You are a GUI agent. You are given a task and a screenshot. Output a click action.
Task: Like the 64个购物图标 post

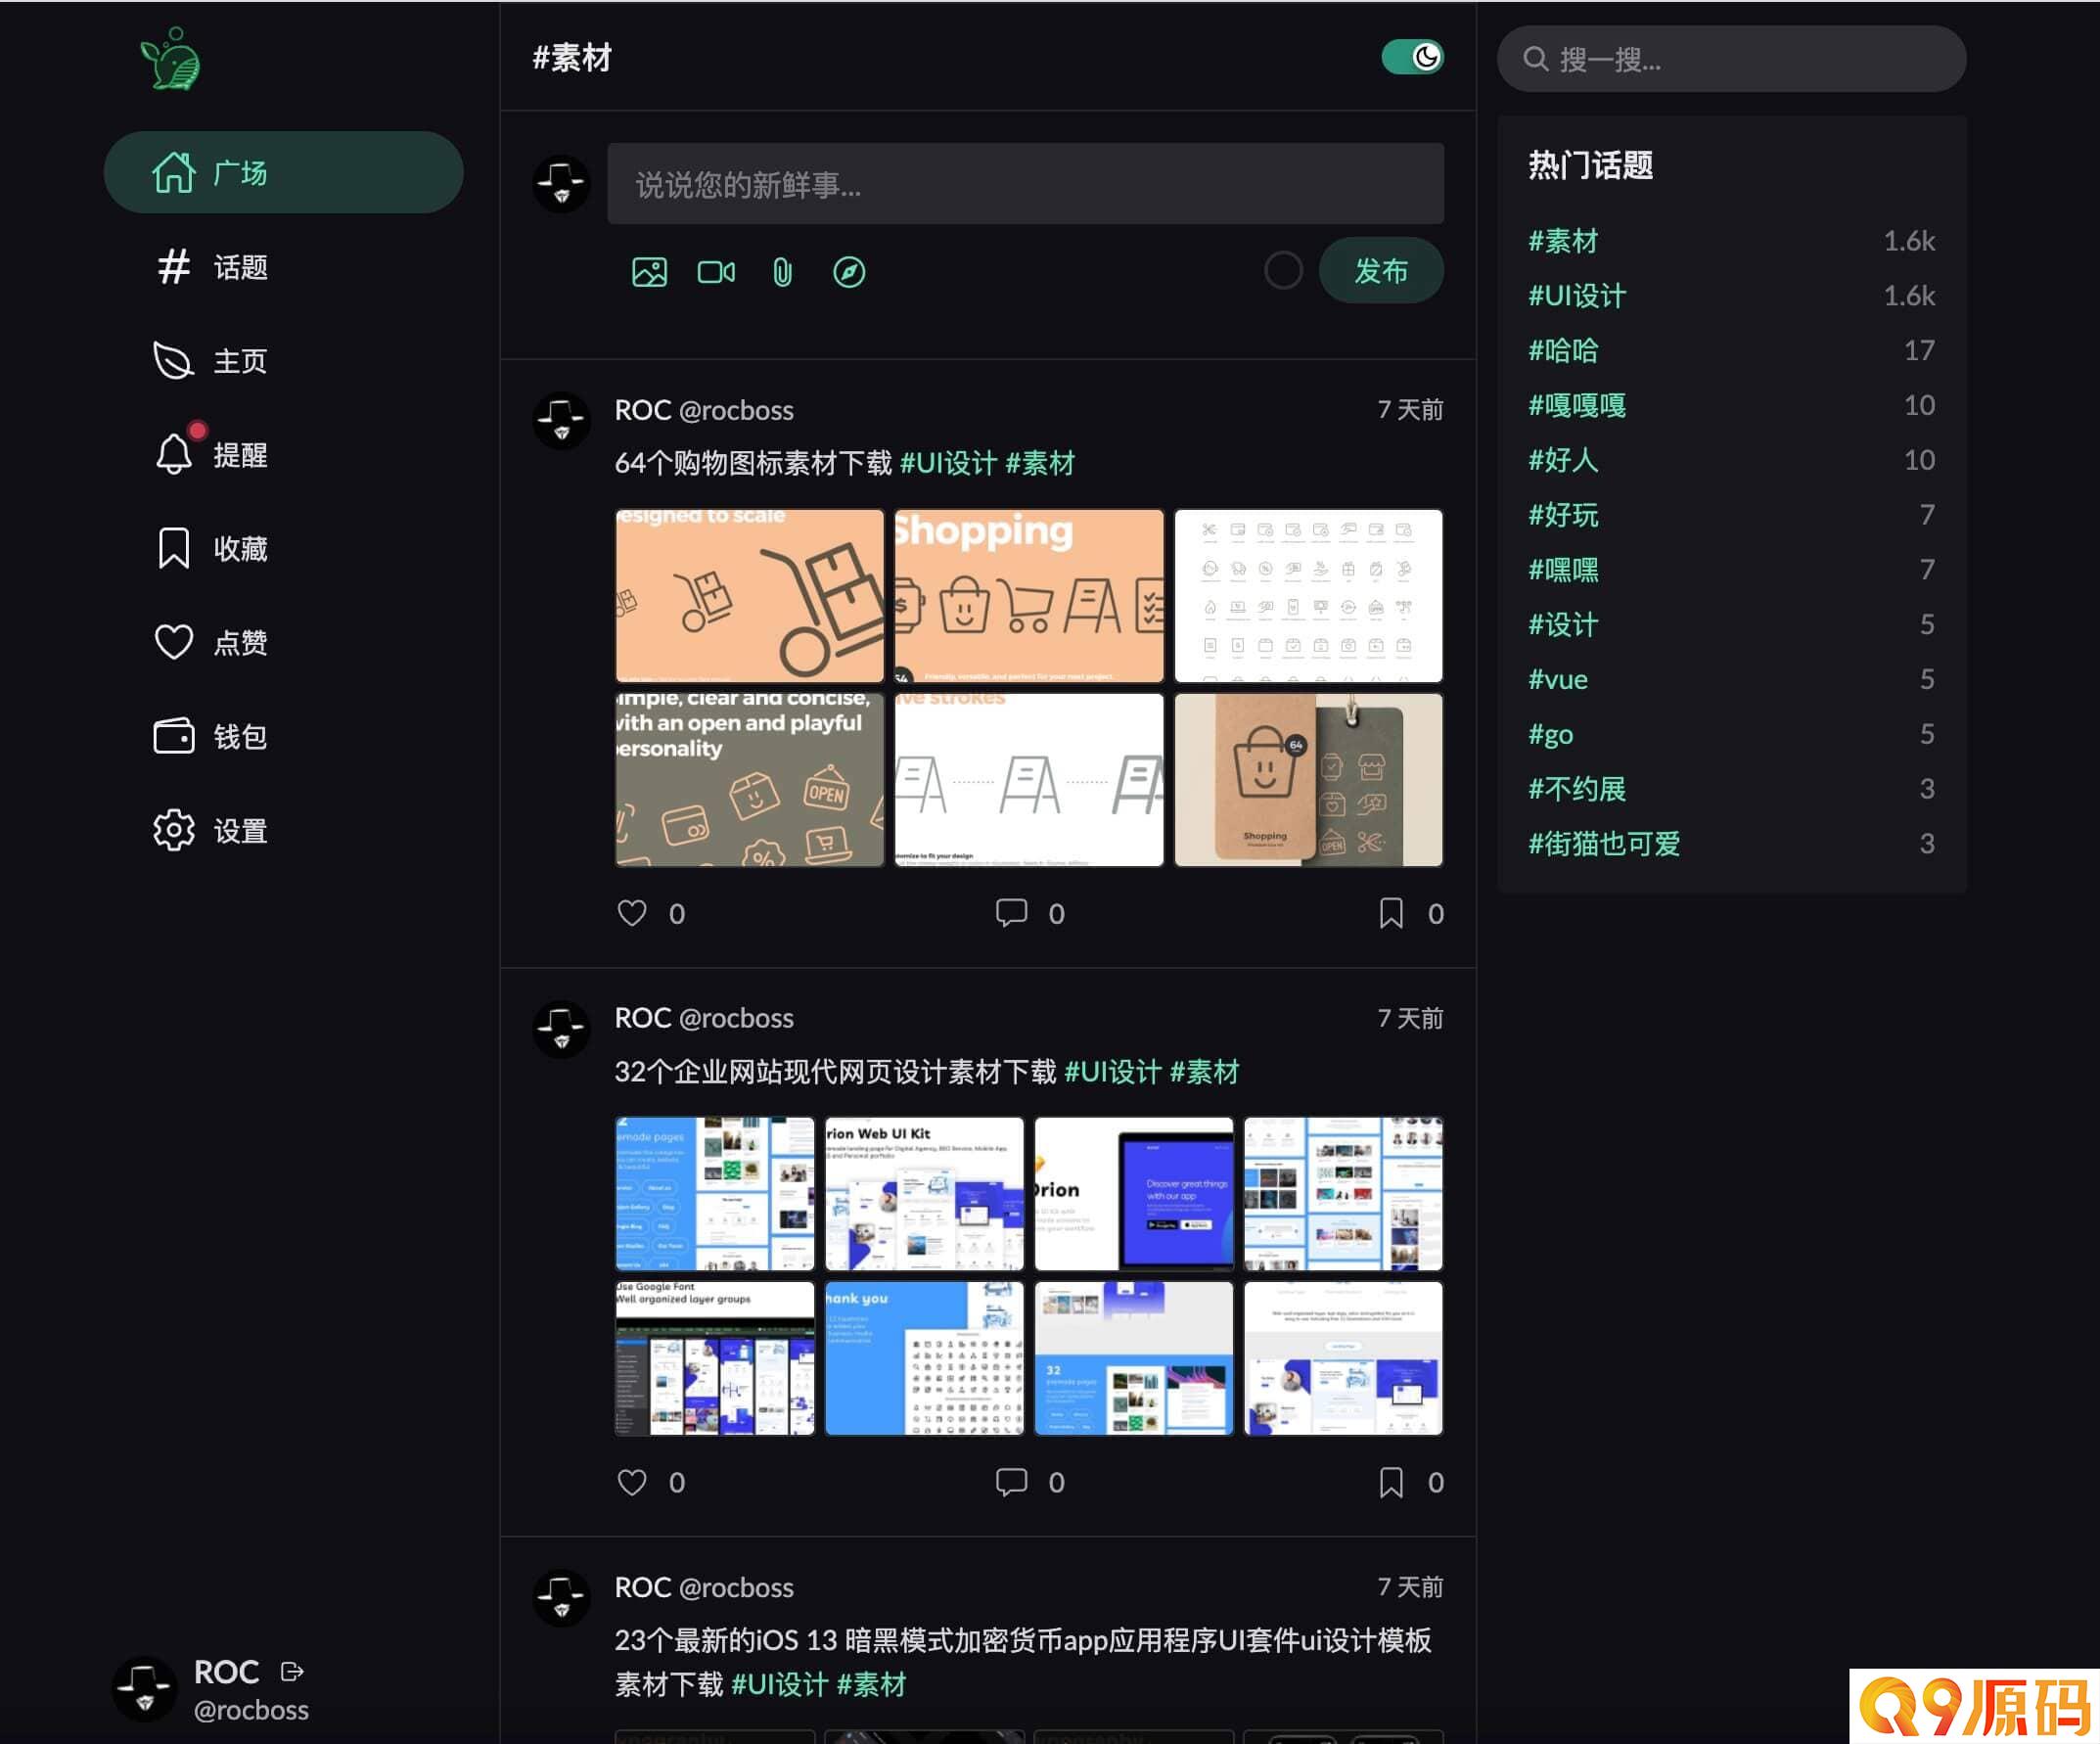point(632,913)
